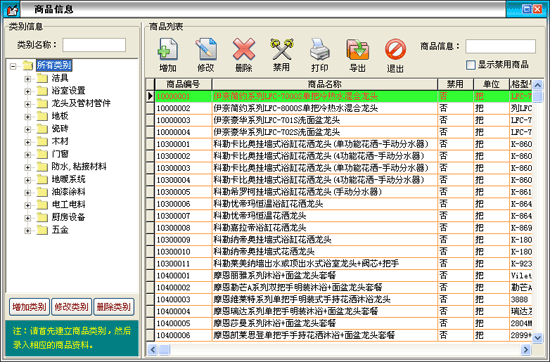Click the horizontal scrollbar right arrow

click(x=525, y=349)
